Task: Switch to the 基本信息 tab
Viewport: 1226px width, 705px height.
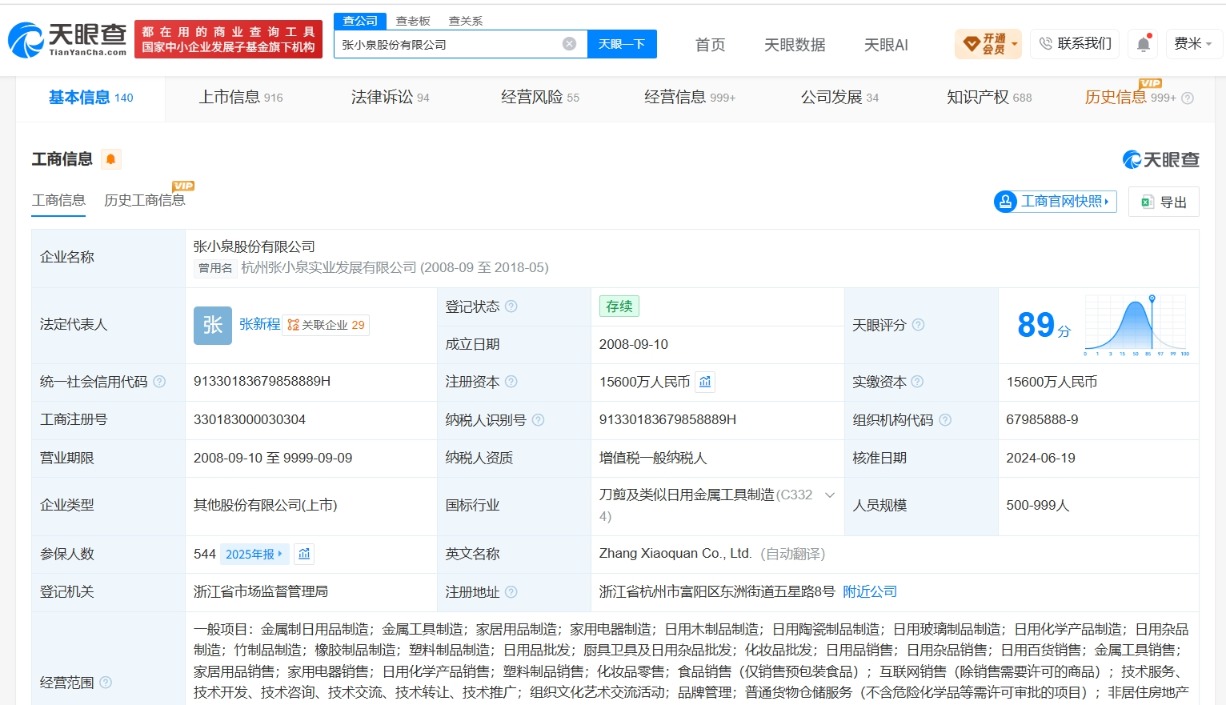Action: point(90,97)
